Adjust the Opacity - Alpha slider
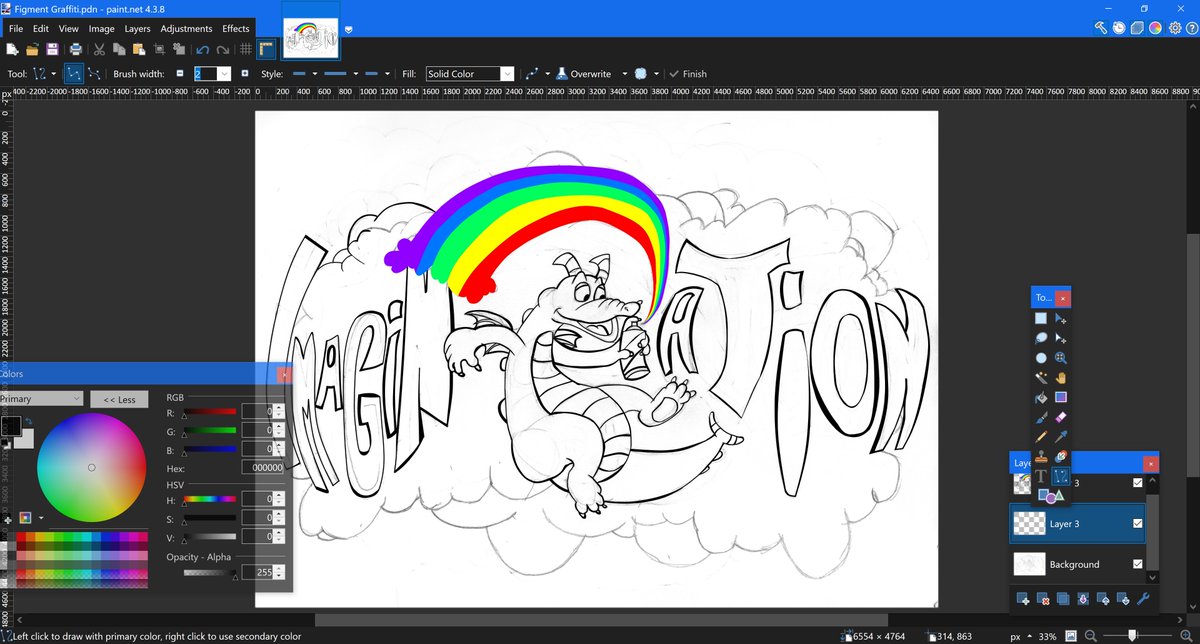The width and height of the screenshot is (1200, 644). coord(211,573)
